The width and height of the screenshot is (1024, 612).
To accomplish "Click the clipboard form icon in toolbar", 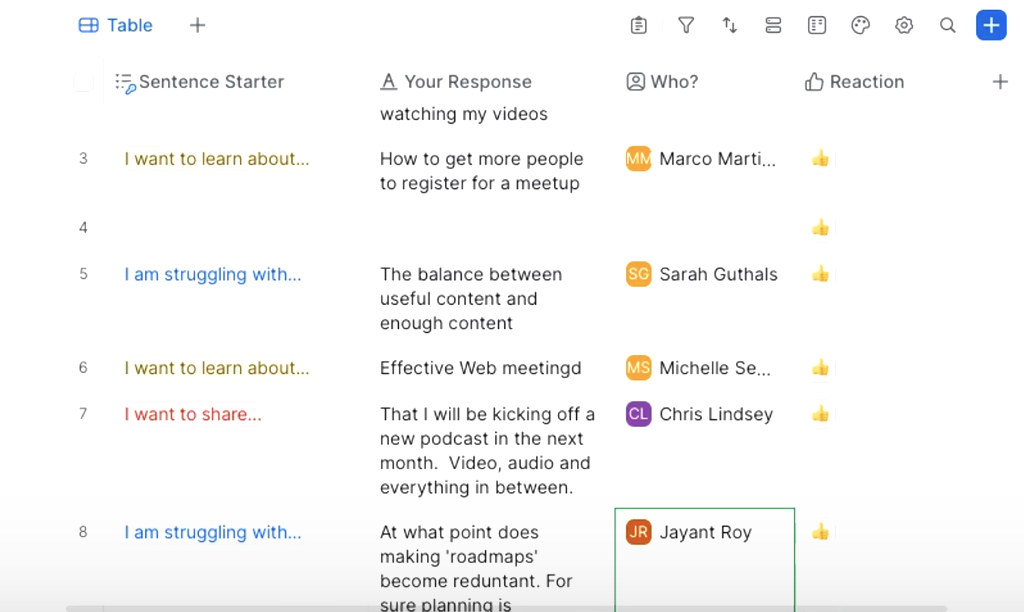I will click(x=639, y=26).
